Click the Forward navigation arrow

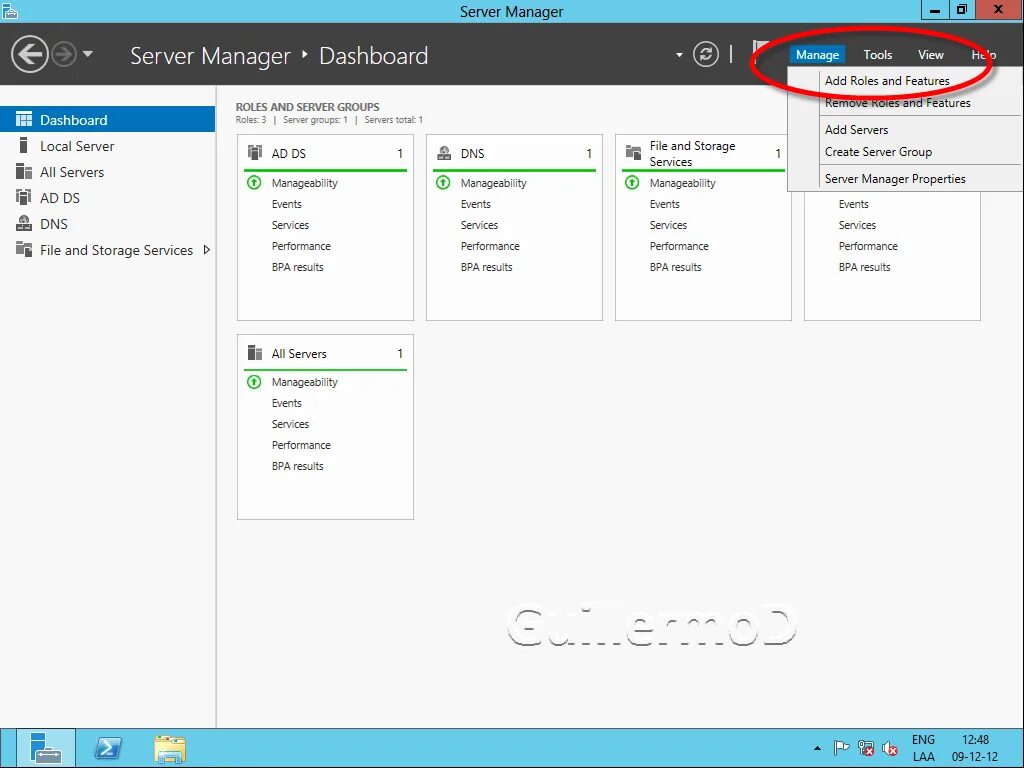pyautogui.click(x=64, y=54)
